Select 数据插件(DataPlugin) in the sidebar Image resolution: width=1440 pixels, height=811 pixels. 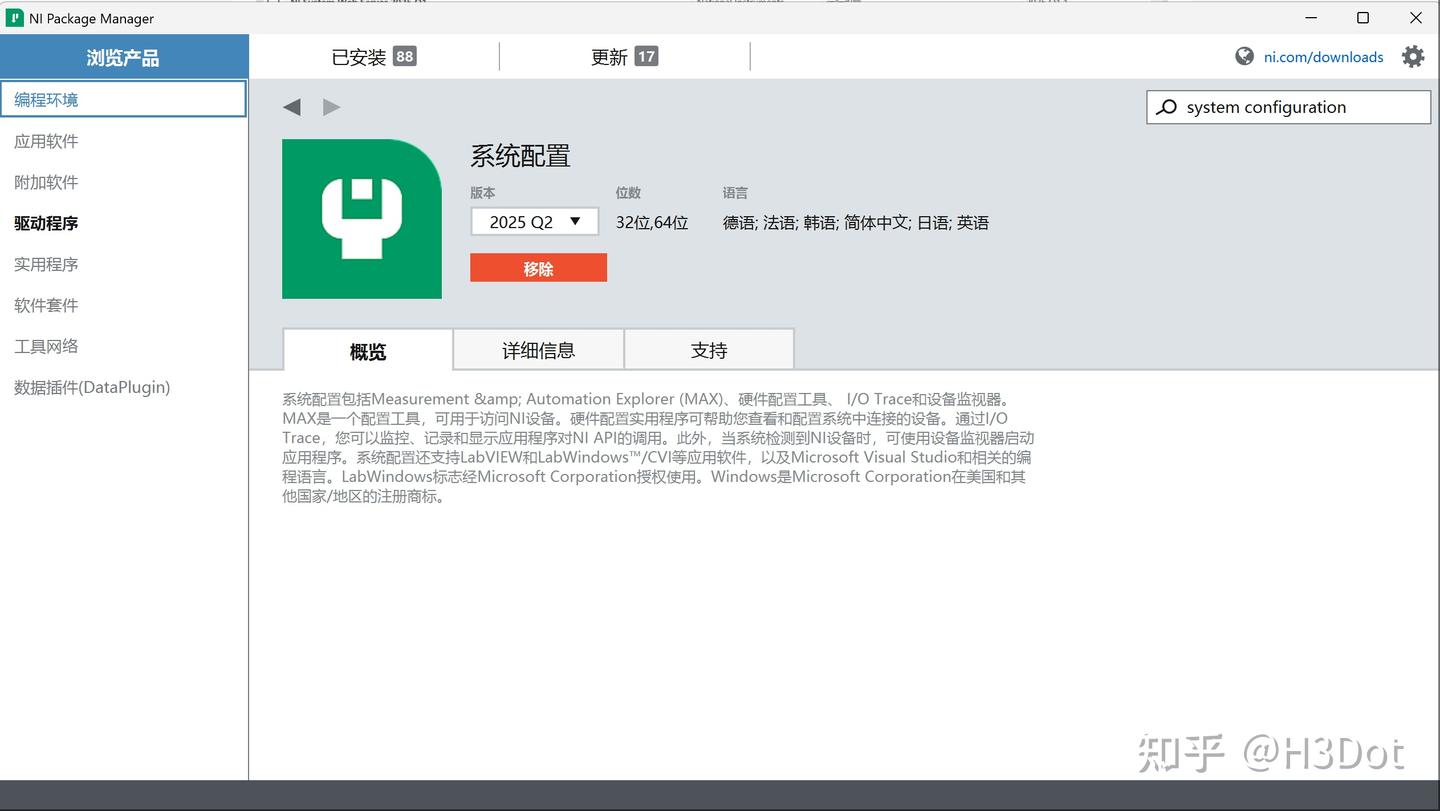91,387
